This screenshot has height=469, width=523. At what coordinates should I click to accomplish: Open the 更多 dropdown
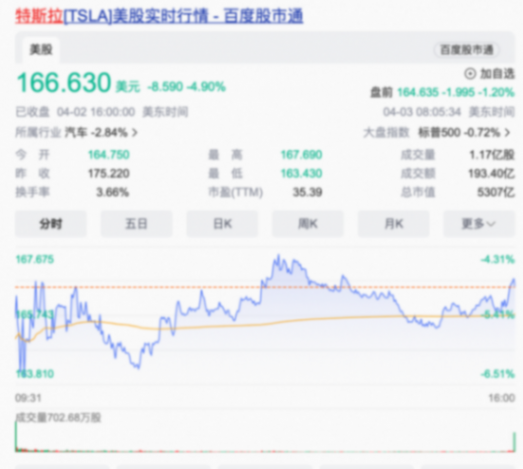click(x=479, y=224)
